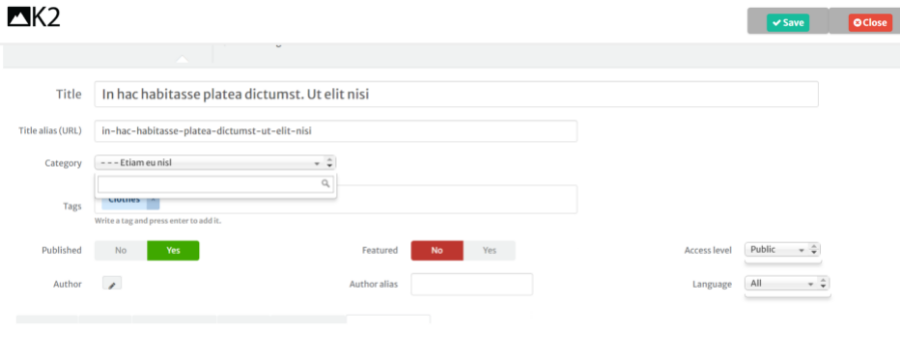900x360 pixels.
Task: Click the Language stepper arrows
Action: (x=823, y=284)
